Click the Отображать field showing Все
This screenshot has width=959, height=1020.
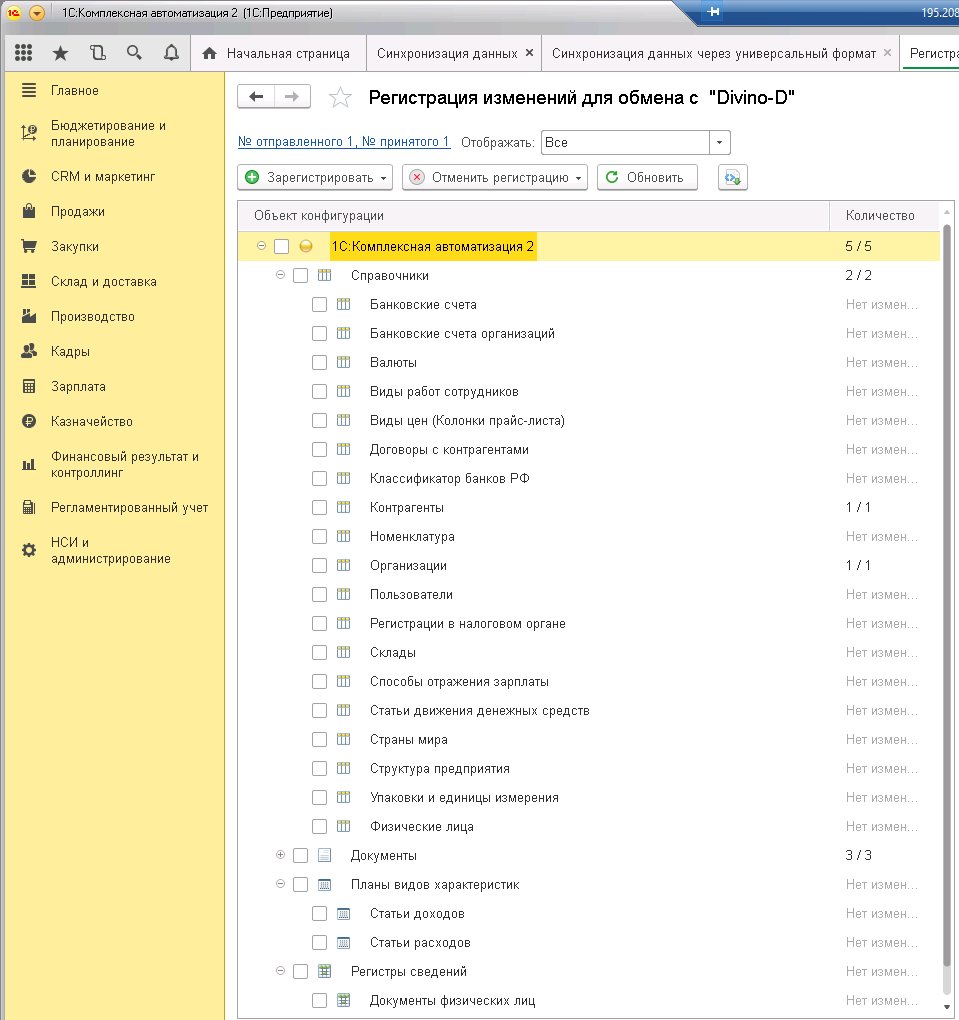click(625, 142)
